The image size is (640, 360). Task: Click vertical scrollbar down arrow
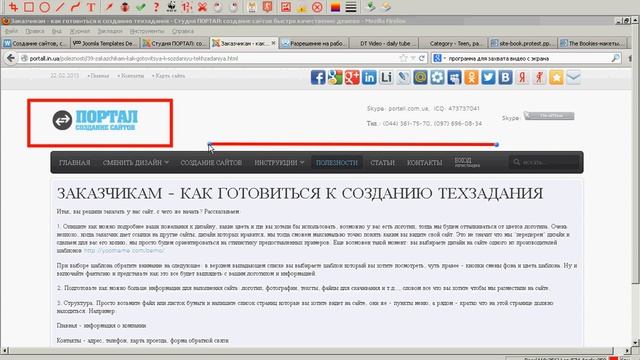pos(636,342)
